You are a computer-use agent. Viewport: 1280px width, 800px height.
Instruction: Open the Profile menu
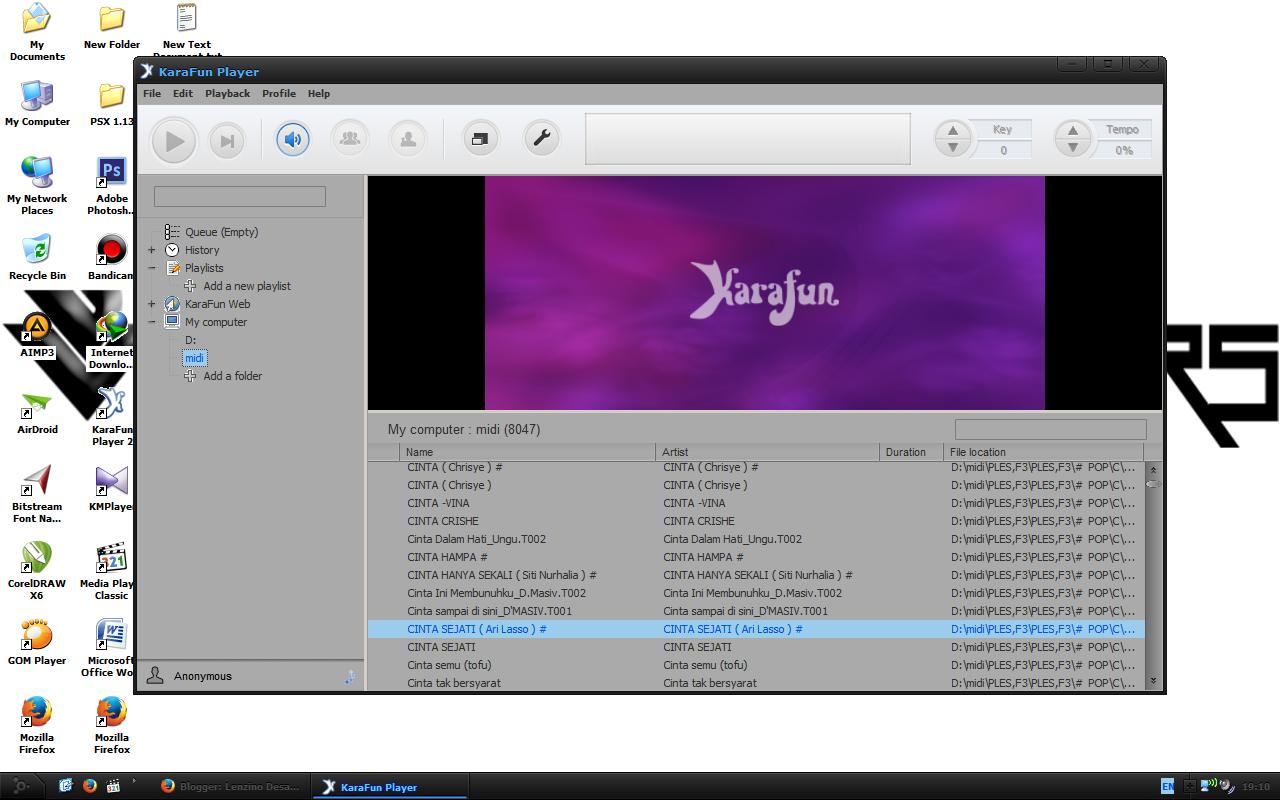click(x=279, y=93)
